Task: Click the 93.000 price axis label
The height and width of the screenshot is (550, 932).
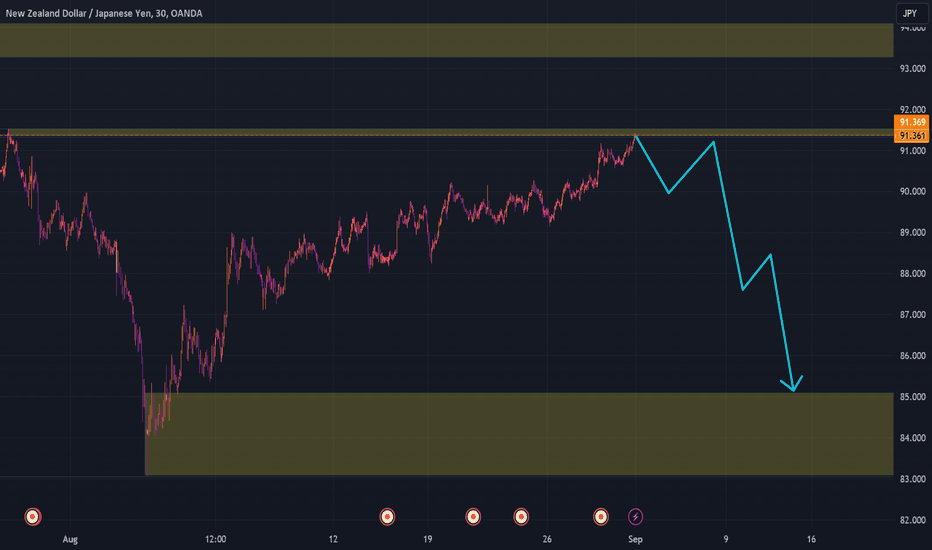Action: 912,69
